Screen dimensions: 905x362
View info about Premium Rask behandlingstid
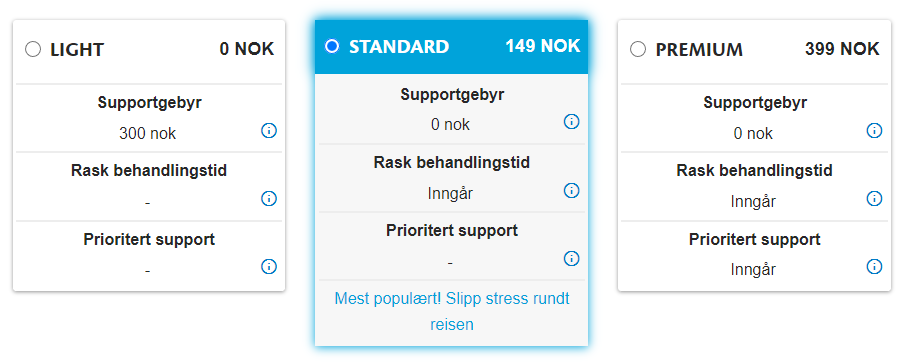(874, 199)
